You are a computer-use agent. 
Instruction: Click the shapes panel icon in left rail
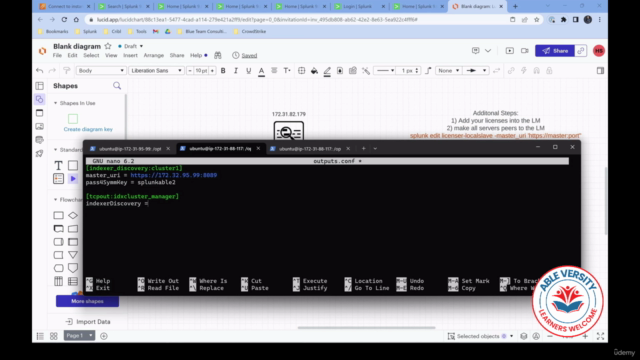pos(40,99)
